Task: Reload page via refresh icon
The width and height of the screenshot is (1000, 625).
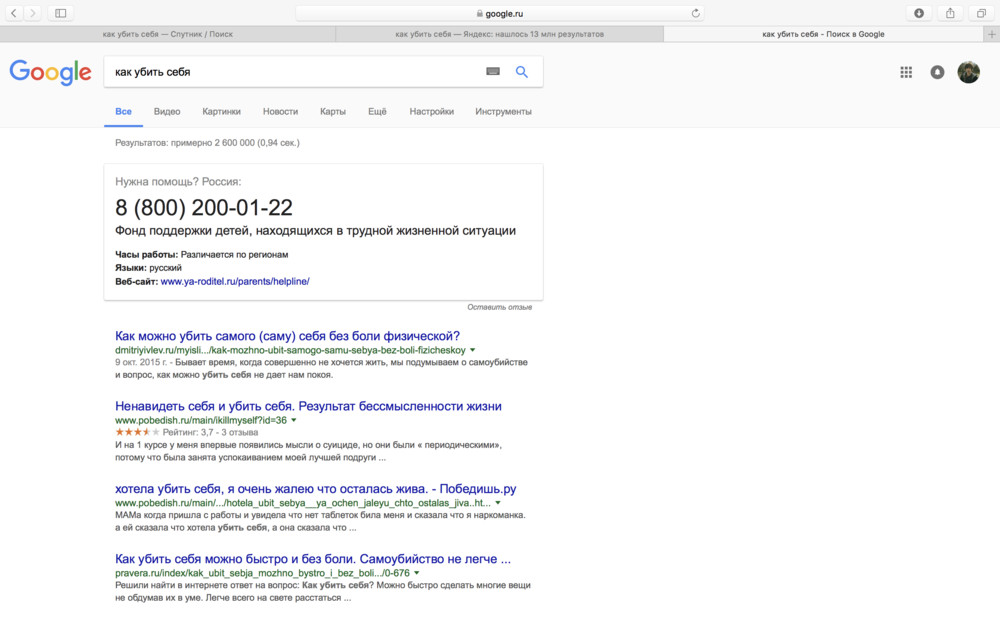Action: point(695,13)
